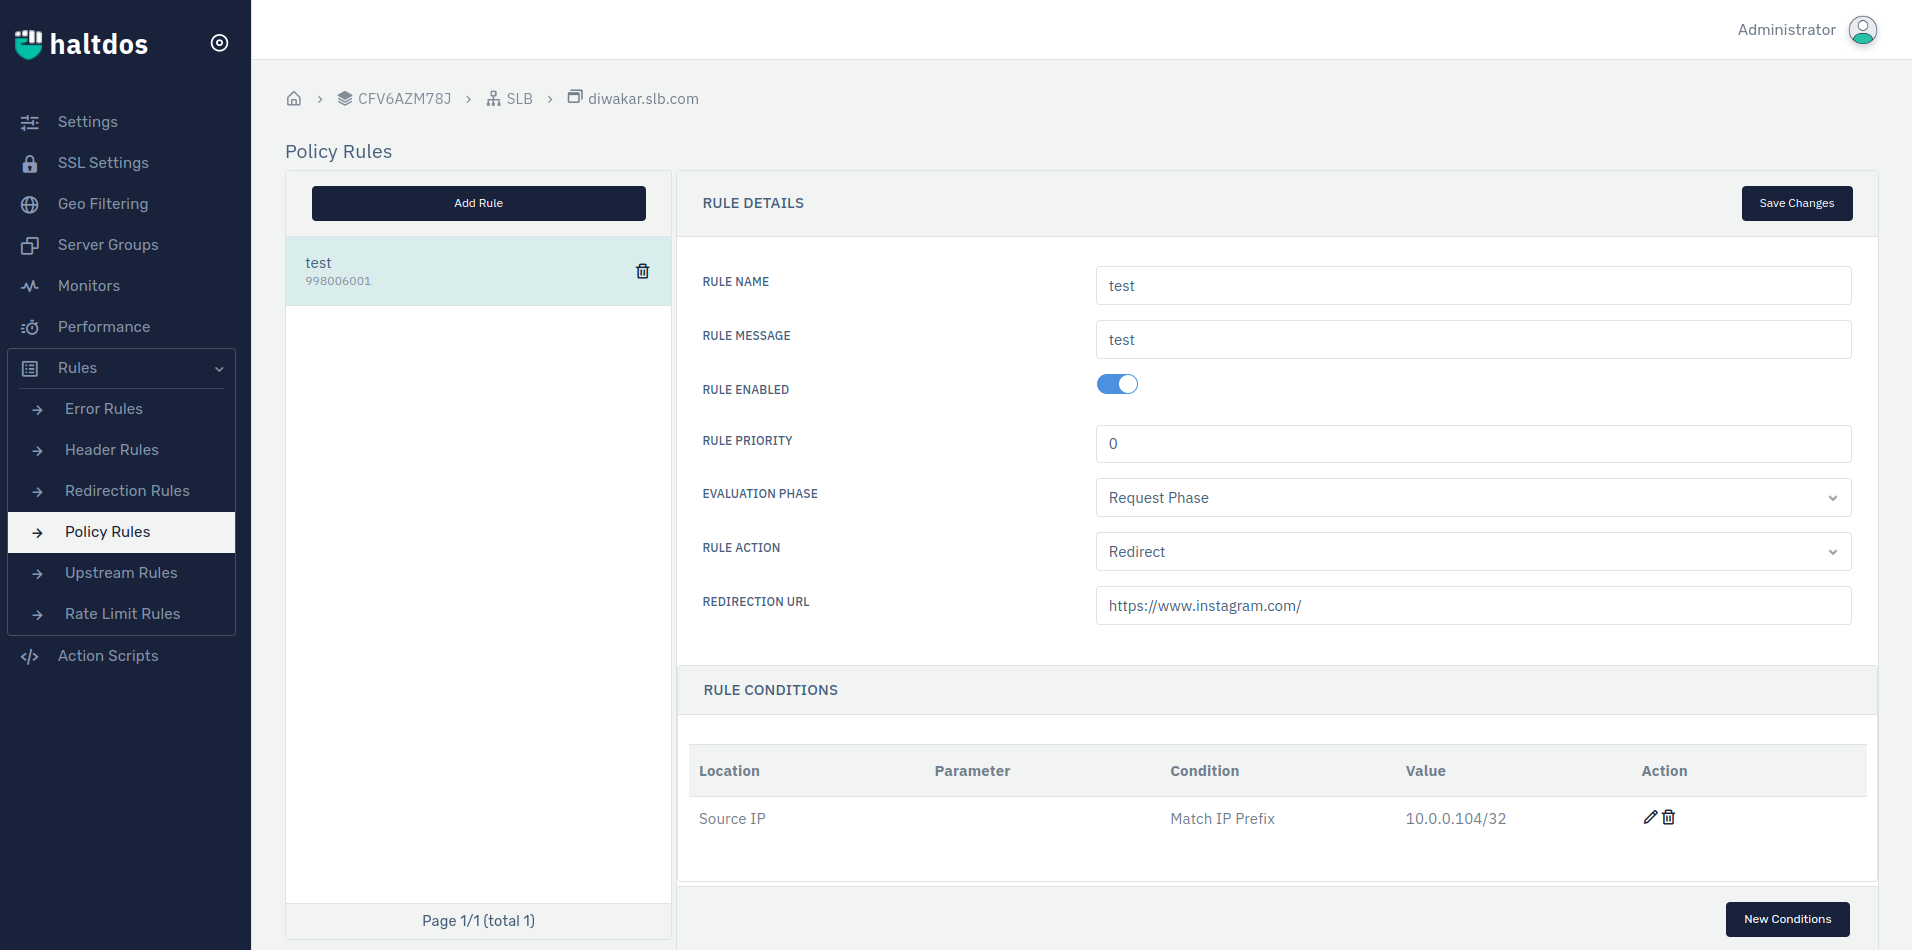Click the Condition column header

[x=1205, y=771]
